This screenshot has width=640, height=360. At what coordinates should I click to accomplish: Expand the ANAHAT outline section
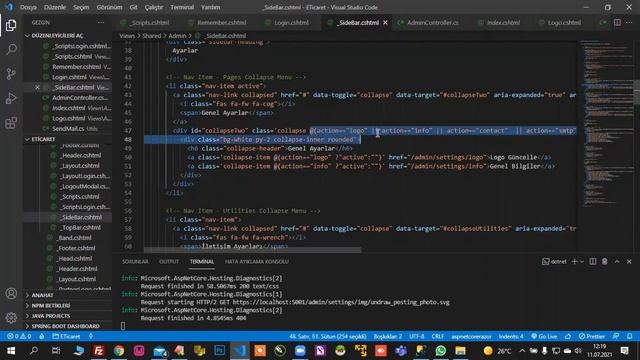point(42,295)
